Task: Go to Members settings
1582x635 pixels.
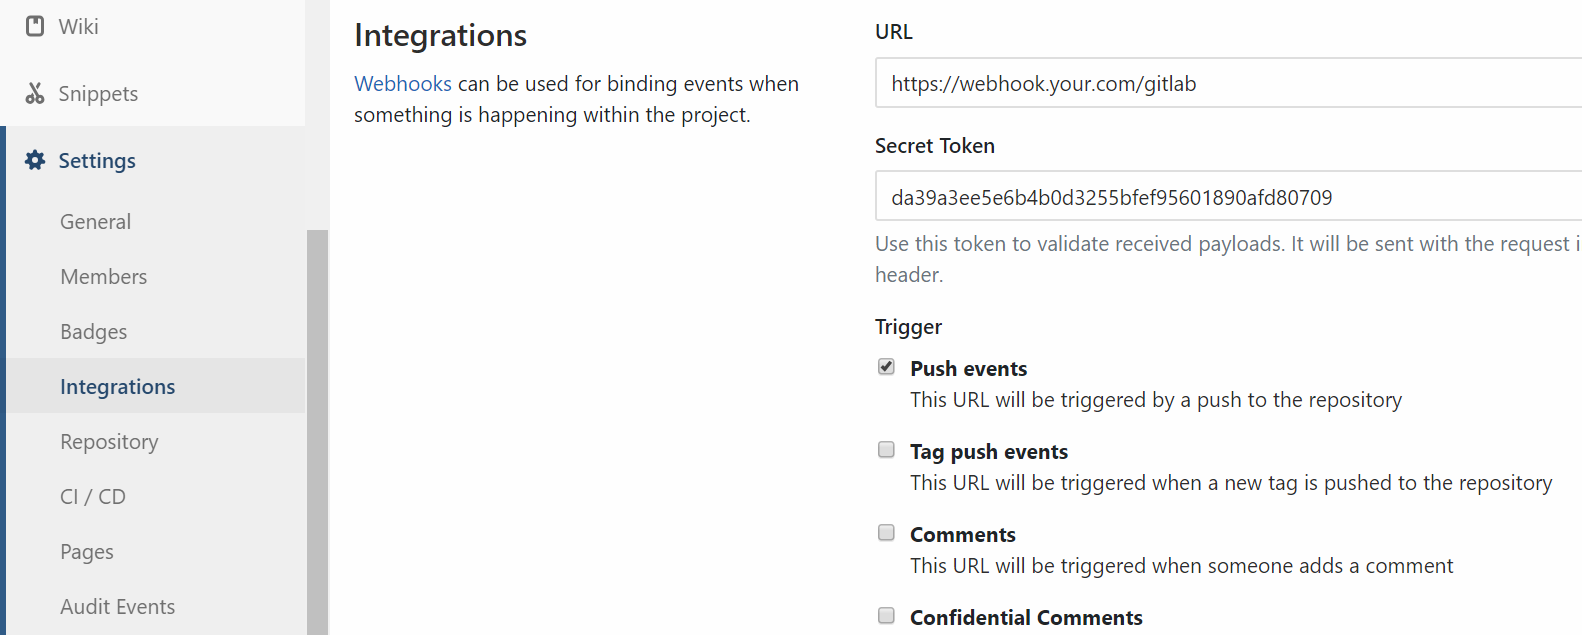Action: pyautogui.click(x=103, y=277)
